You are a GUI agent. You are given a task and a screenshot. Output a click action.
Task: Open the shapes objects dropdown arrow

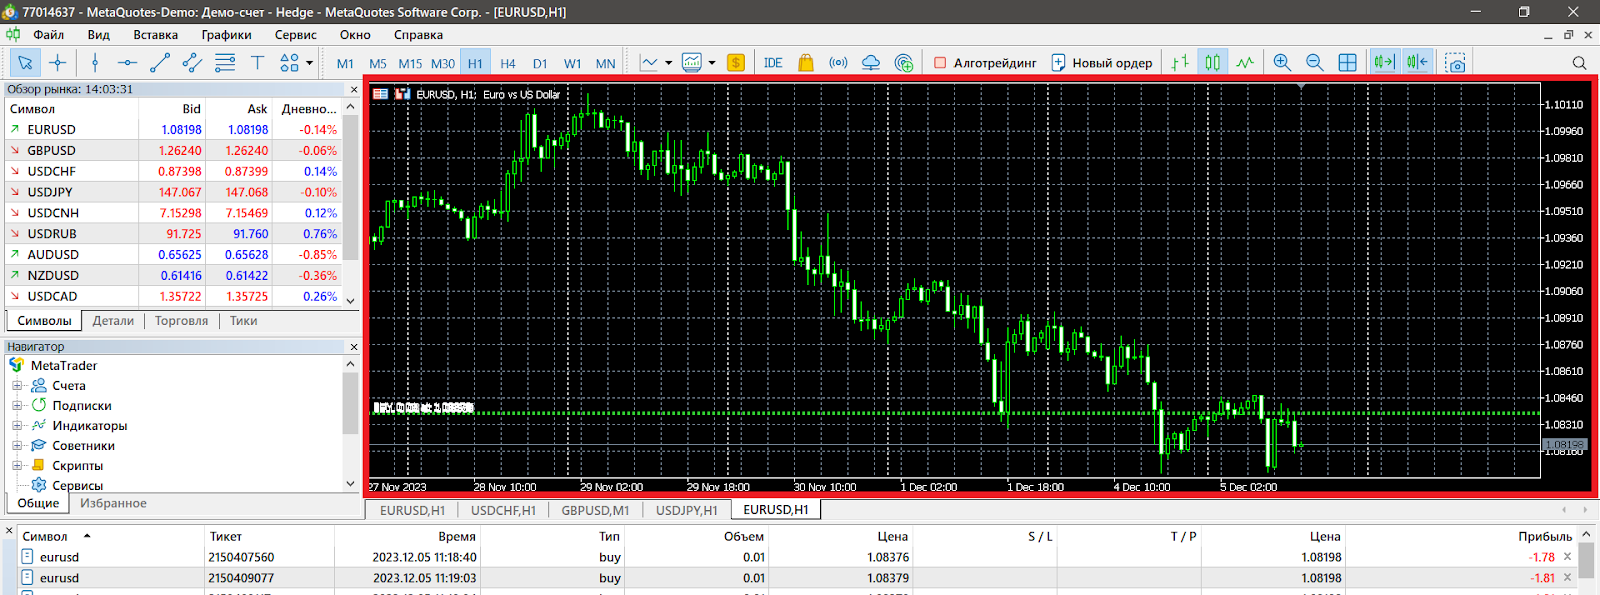tap(310, 63)
